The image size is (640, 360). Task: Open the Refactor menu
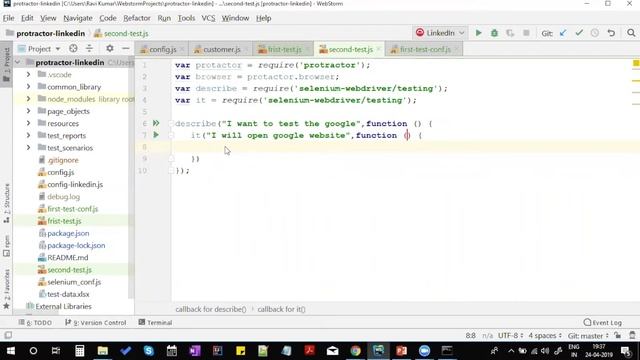pyautogui.click(x=137, y=18)
